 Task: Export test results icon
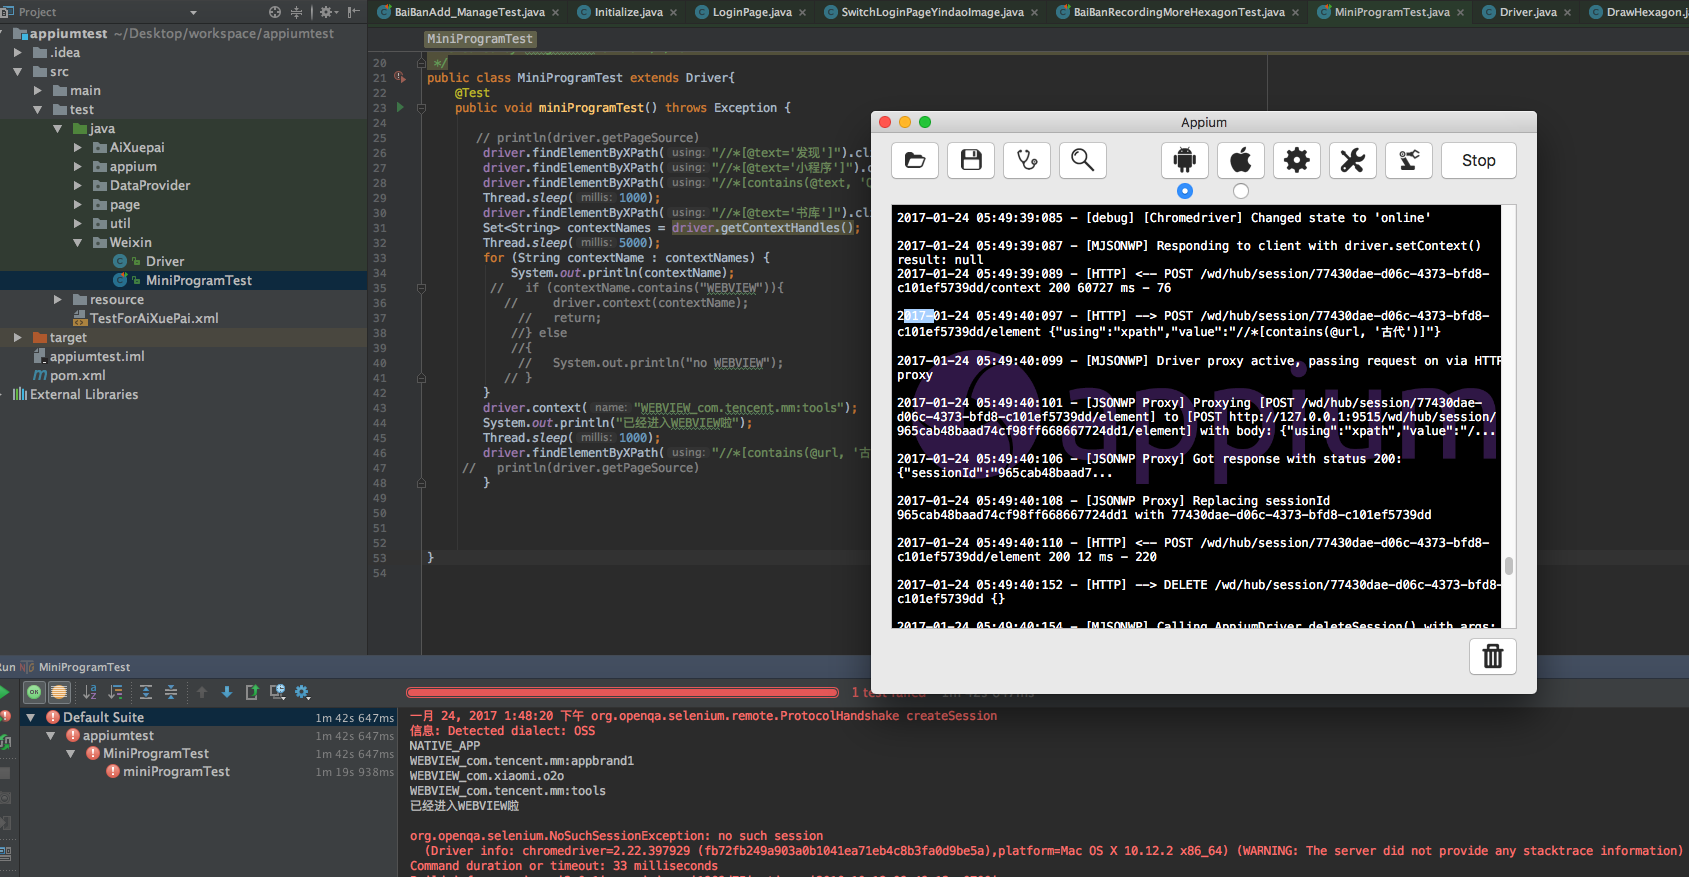(x=252, y=692)
